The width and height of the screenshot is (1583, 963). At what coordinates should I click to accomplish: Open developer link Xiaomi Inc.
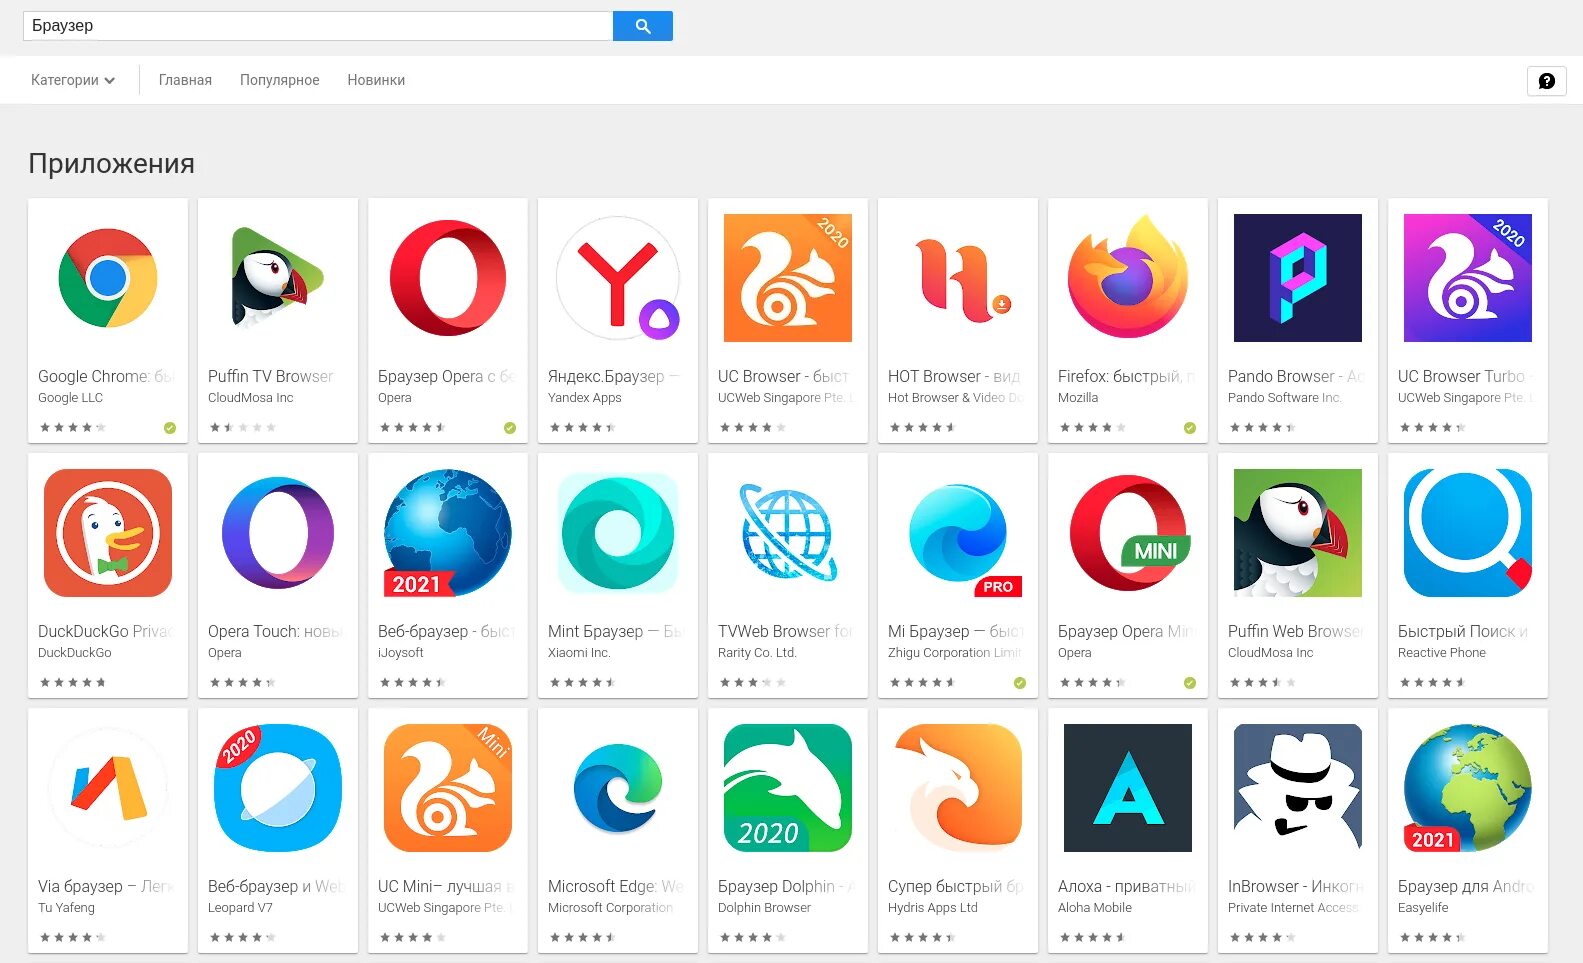pos(579,652)
